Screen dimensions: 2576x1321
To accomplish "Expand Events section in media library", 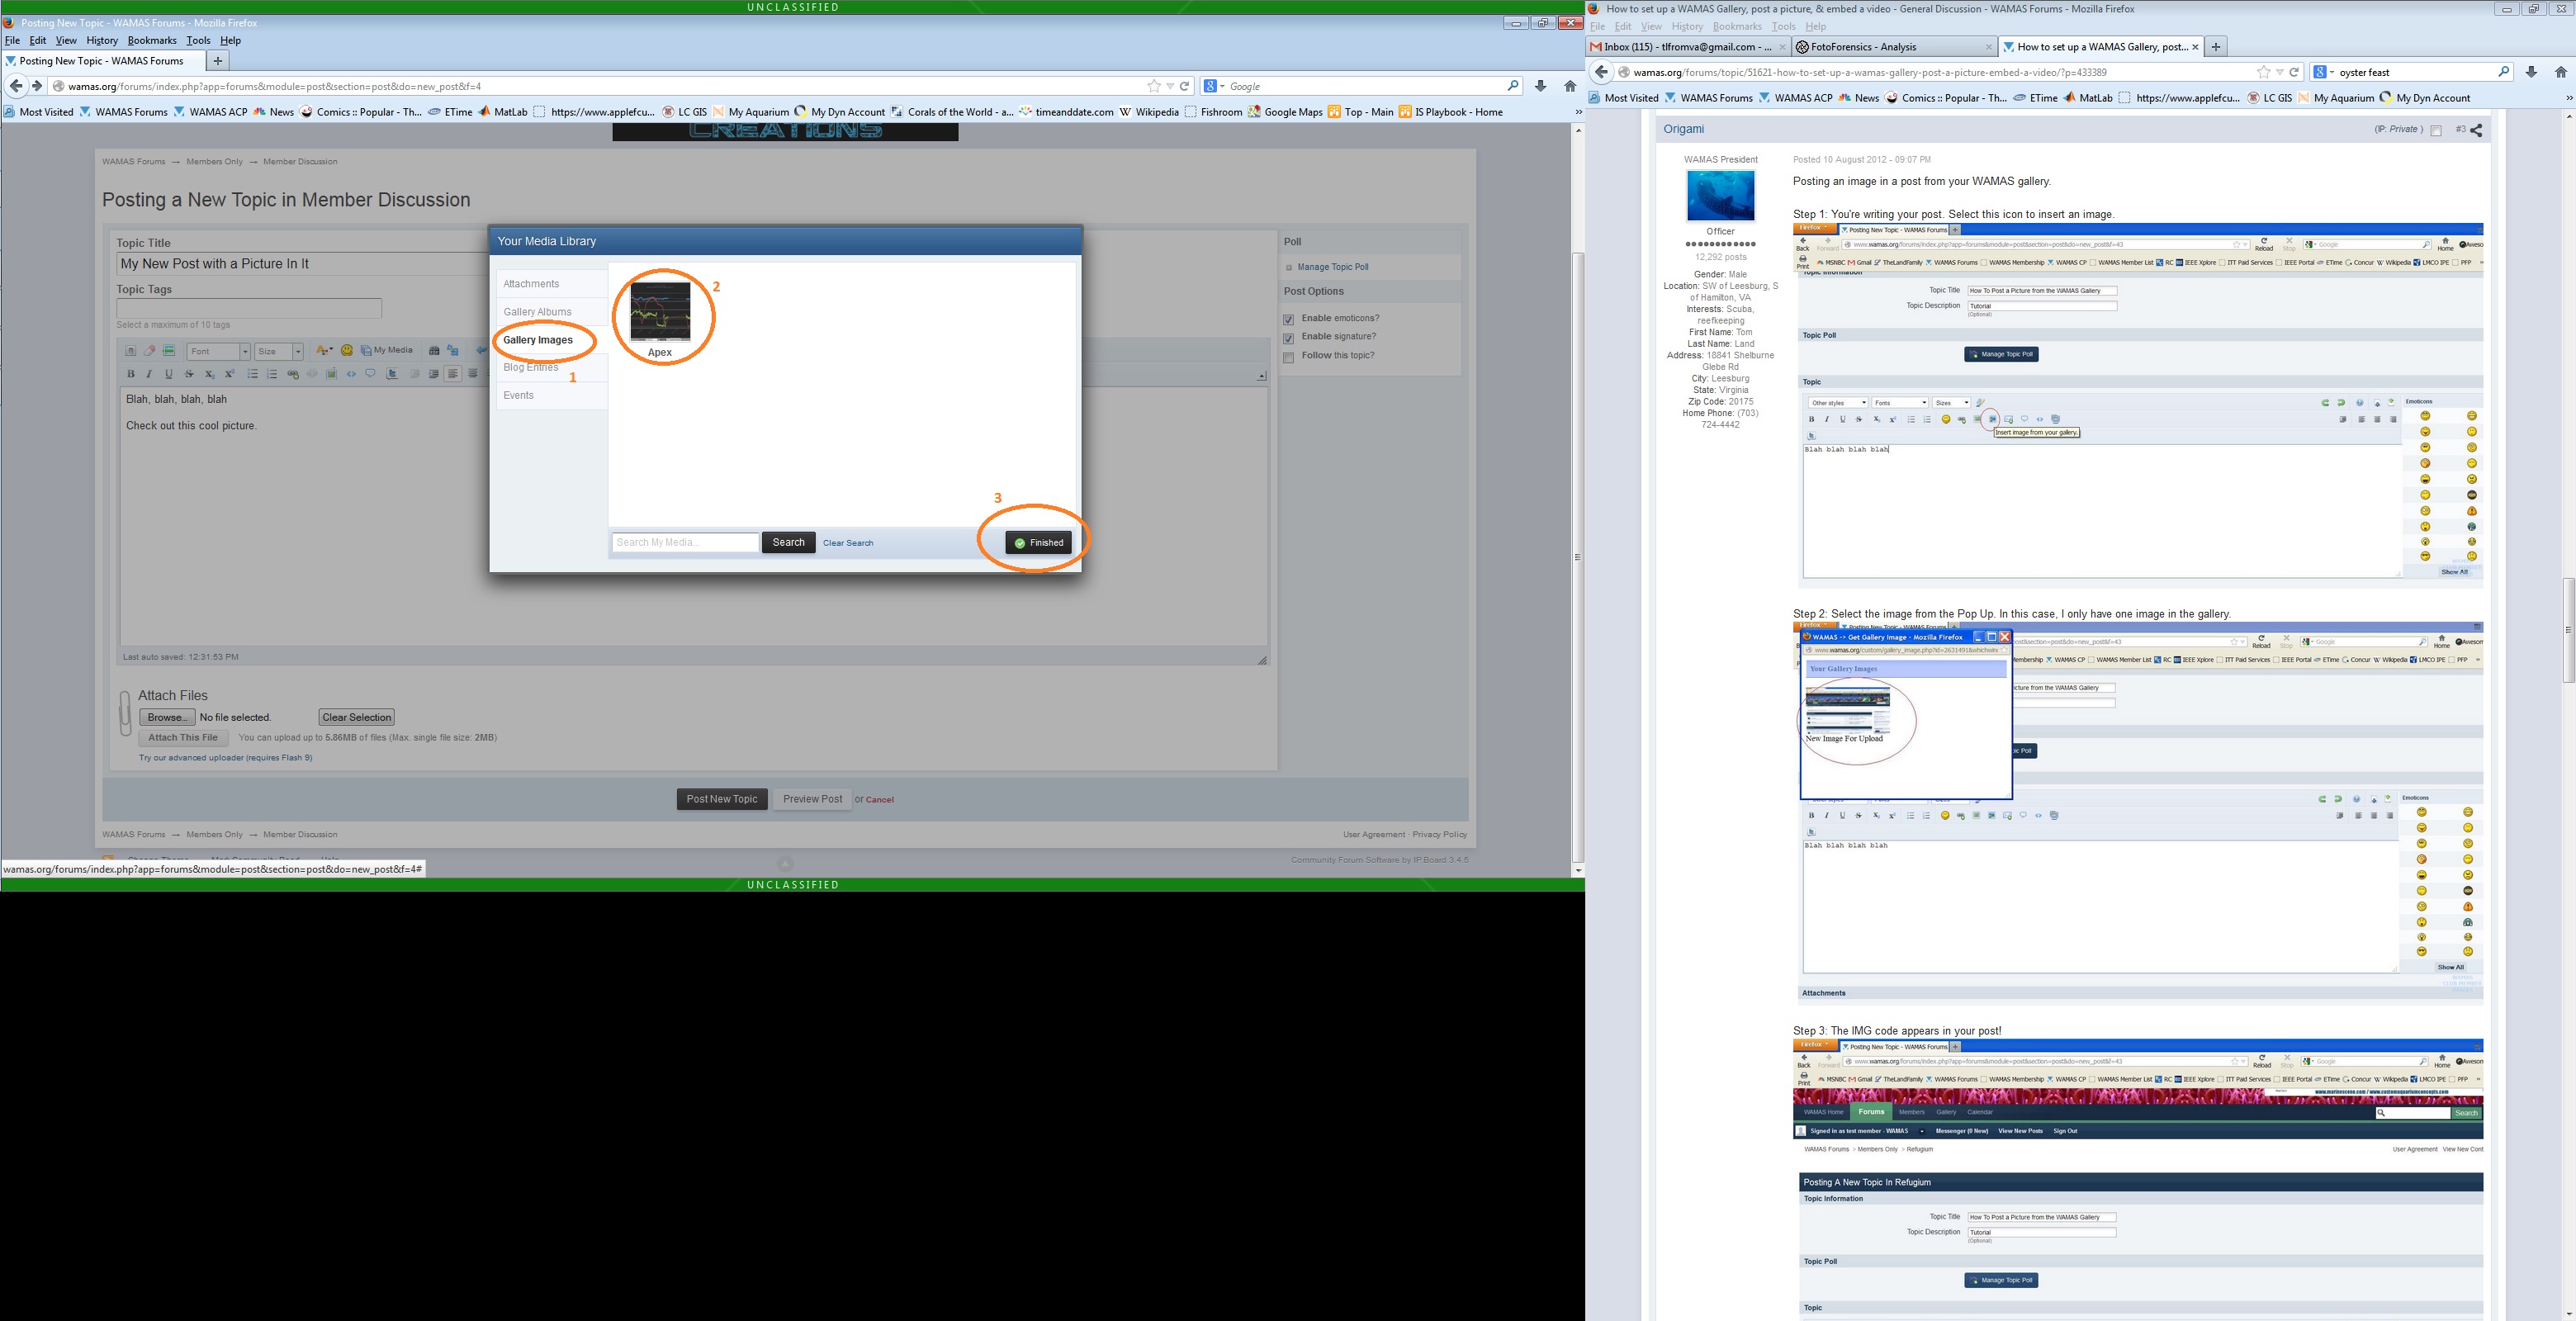I will [517, 395].
